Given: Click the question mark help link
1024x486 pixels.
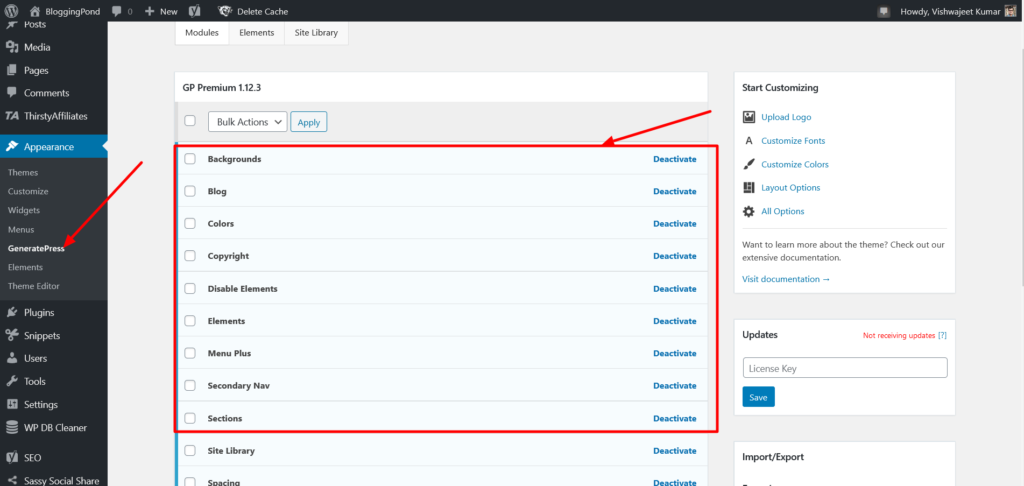Looking at the screenshot, I should tap(942, 335).
